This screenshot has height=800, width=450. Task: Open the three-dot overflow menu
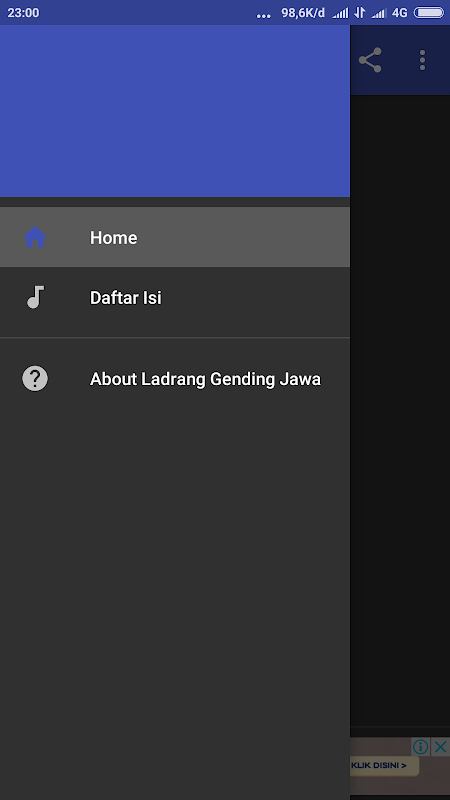422,60
